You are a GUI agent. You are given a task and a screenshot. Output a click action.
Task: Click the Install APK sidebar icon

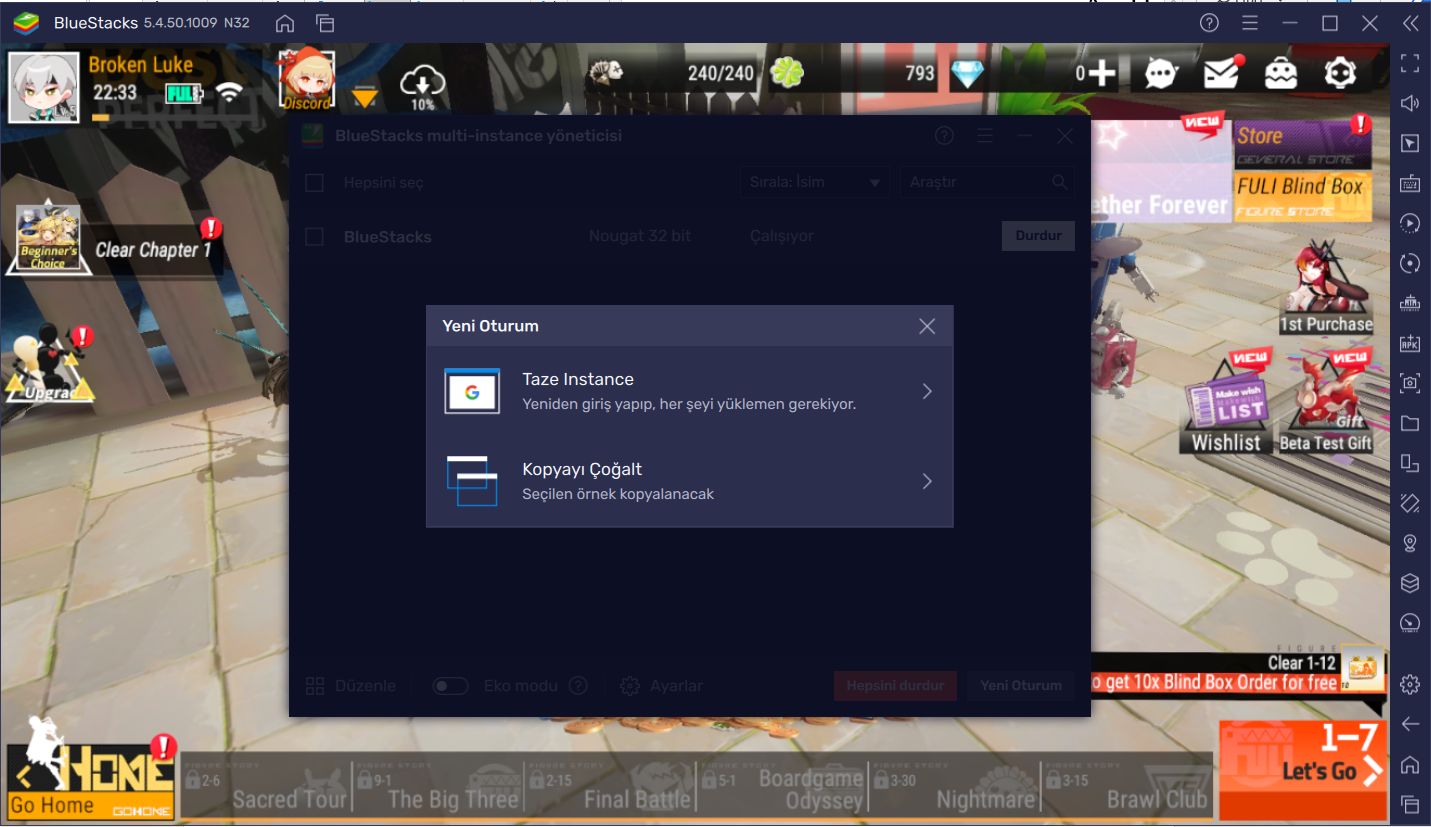point(1410,342)
